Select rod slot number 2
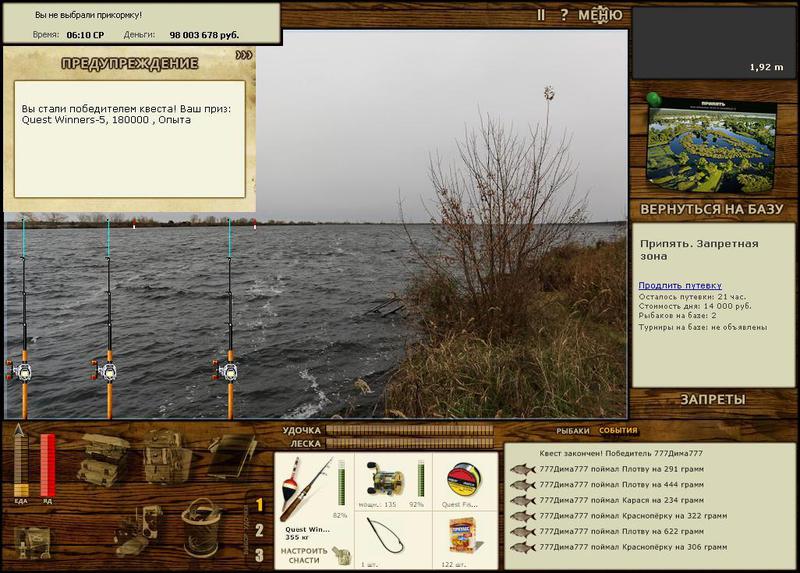This screenshot has width=800, height=573. 259,530
